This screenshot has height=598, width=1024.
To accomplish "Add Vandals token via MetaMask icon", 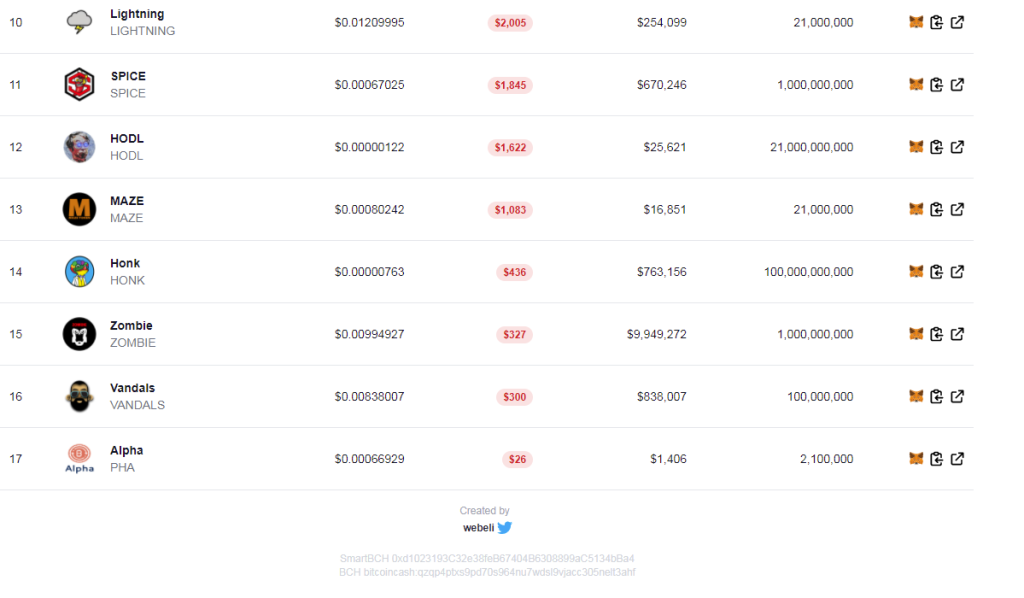I will click(916, 396).
